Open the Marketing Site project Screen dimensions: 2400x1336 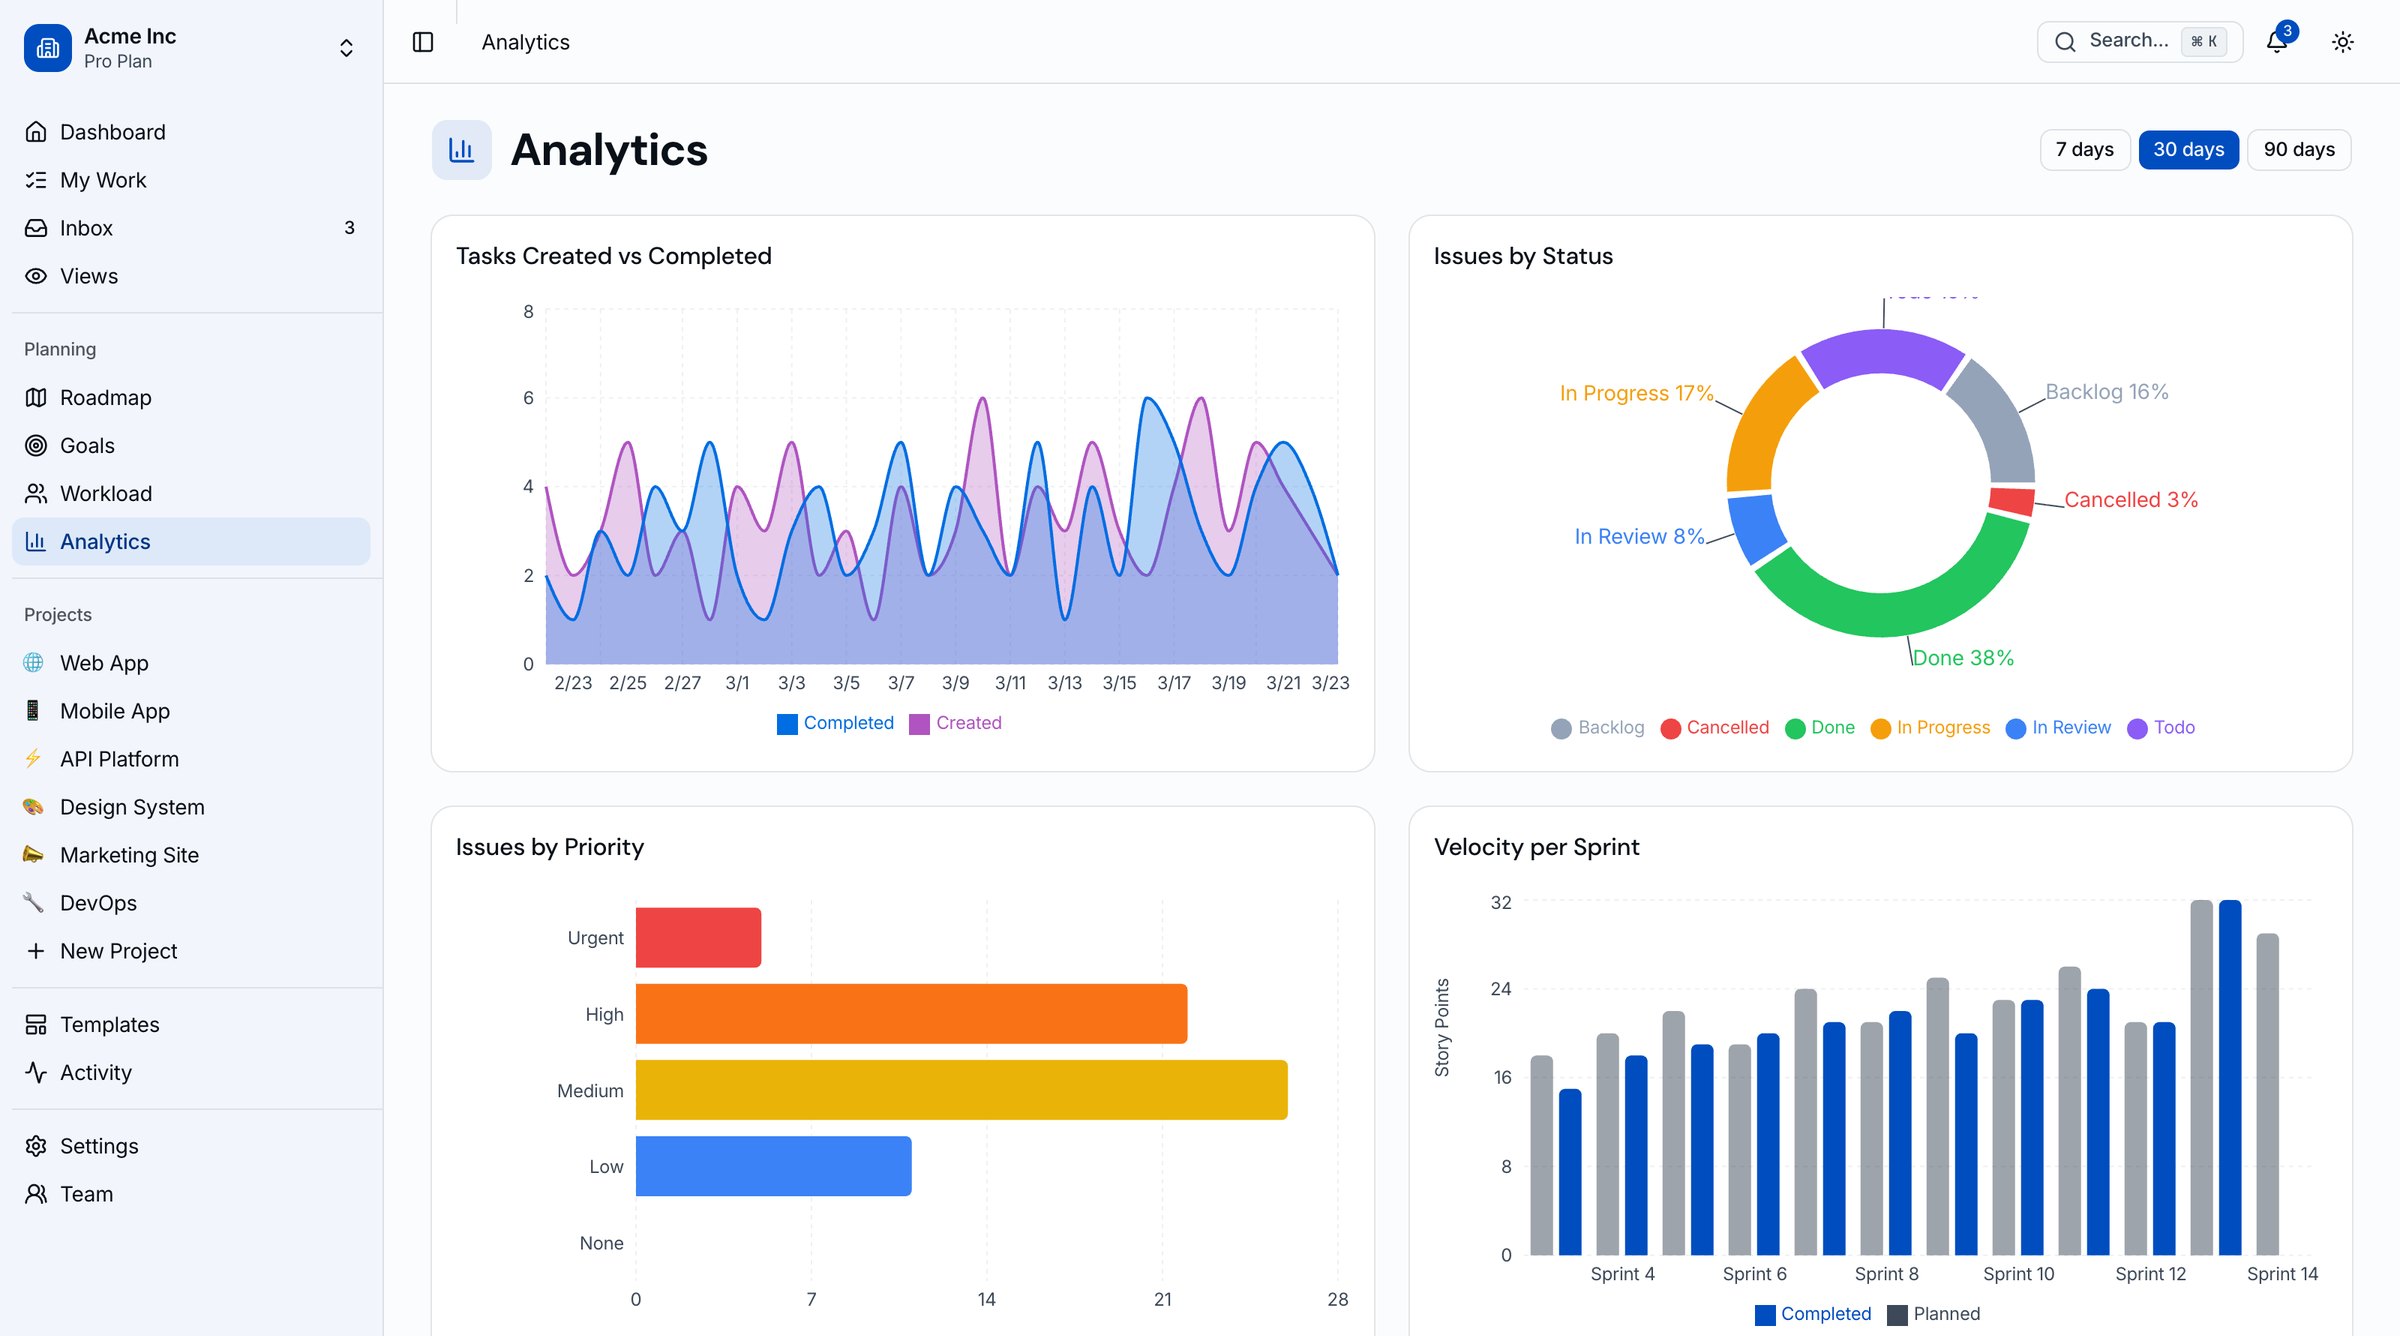pyautogui.click(x=191, y=854)
